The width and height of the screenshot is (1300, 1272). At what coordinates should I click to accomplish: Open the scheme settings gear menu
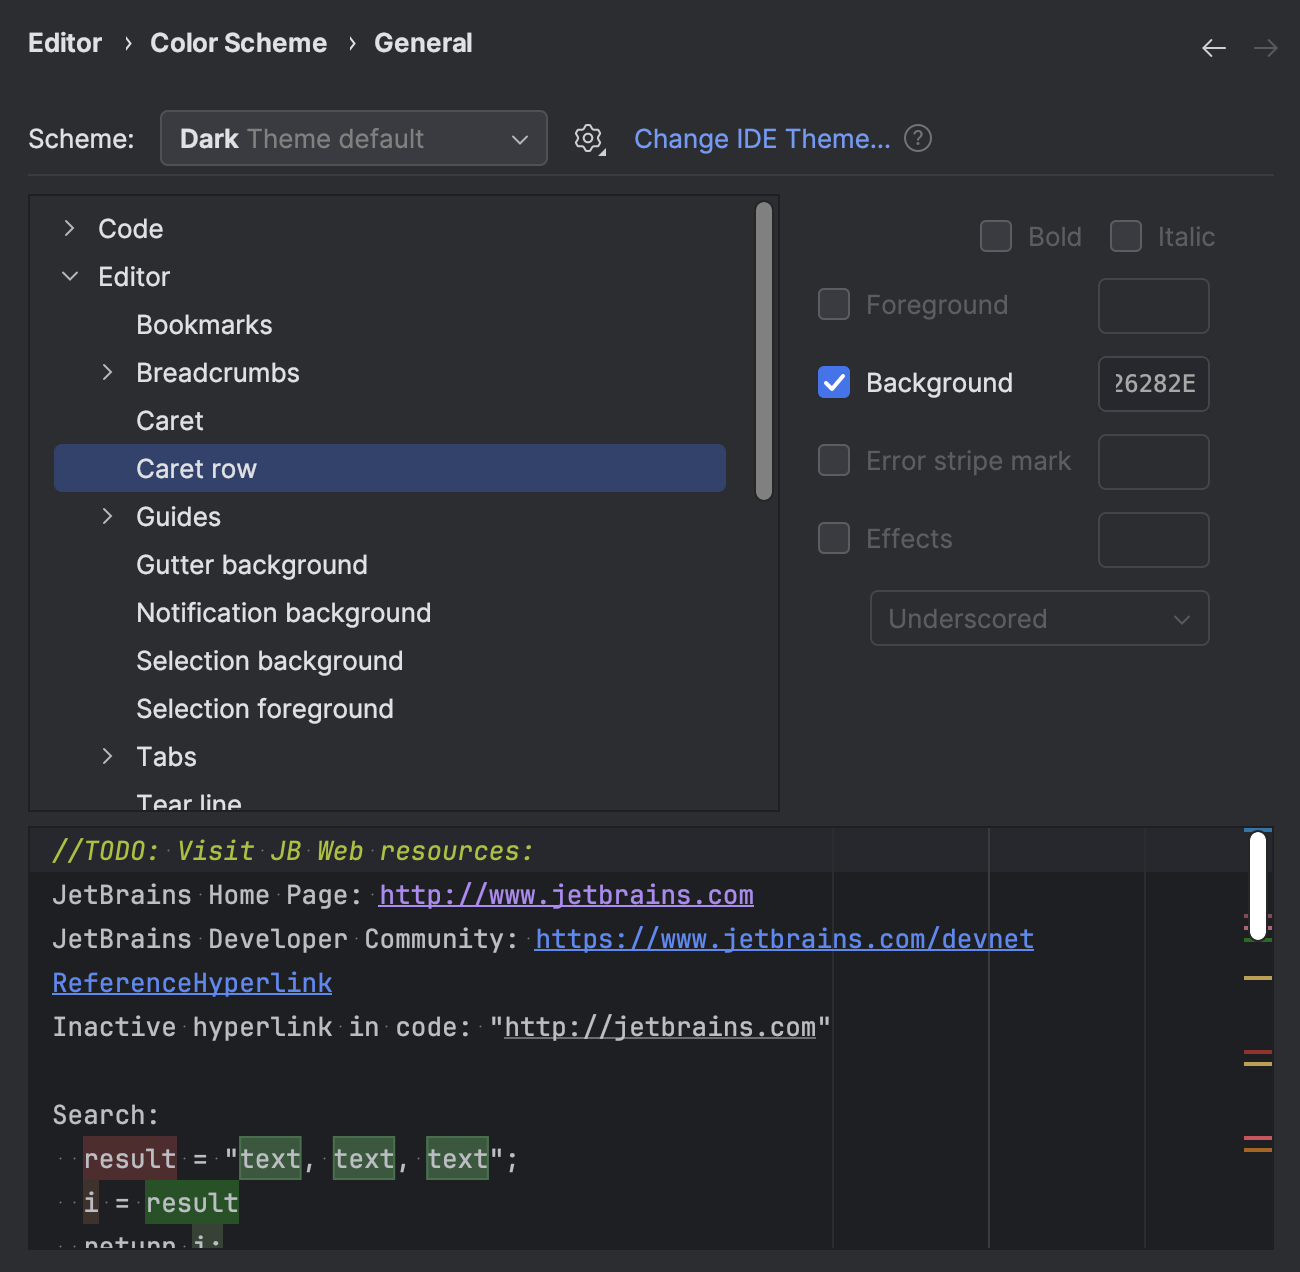tap(588, 139)
